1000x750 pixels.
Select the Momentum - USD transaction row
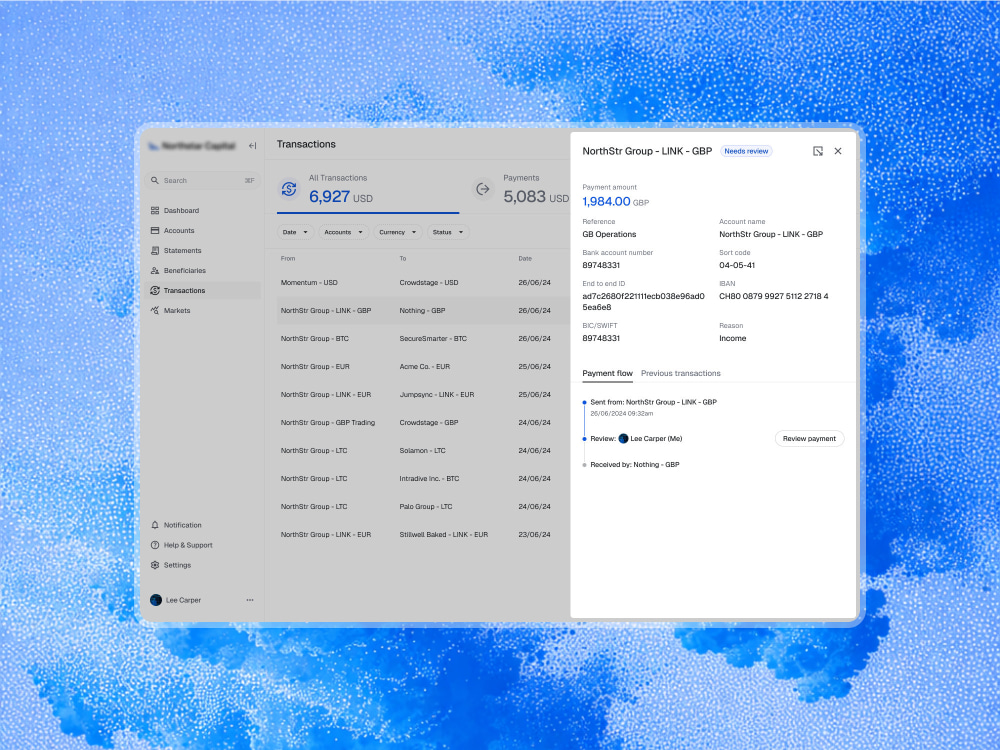423,283
